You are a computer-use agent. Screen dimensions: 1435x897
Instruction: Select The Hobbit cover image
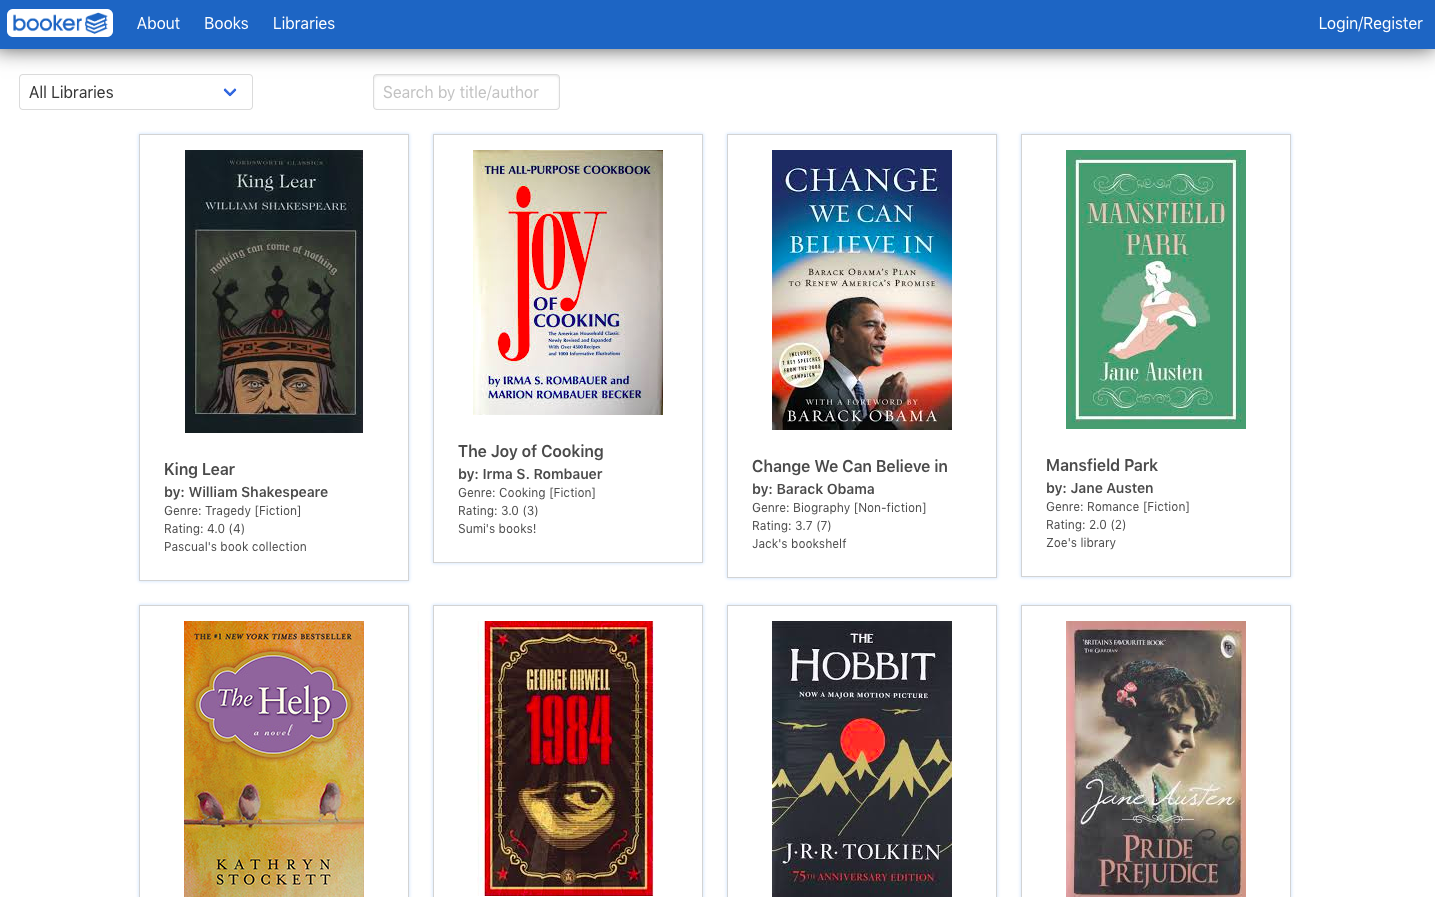coord(862,758)
